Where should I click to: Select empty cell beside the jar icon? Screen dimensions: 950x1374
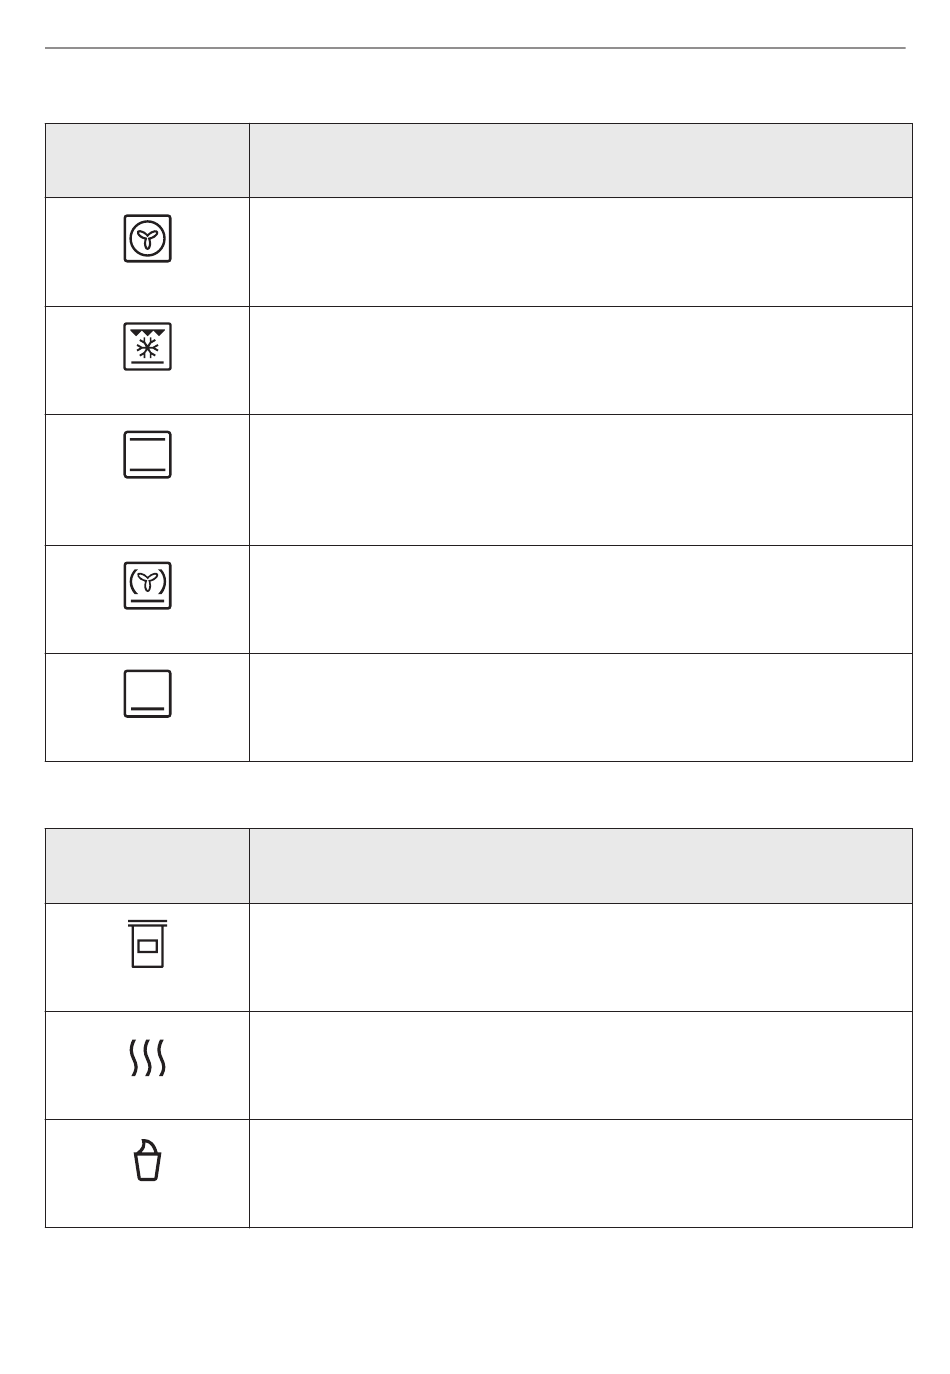coord(581,957)
